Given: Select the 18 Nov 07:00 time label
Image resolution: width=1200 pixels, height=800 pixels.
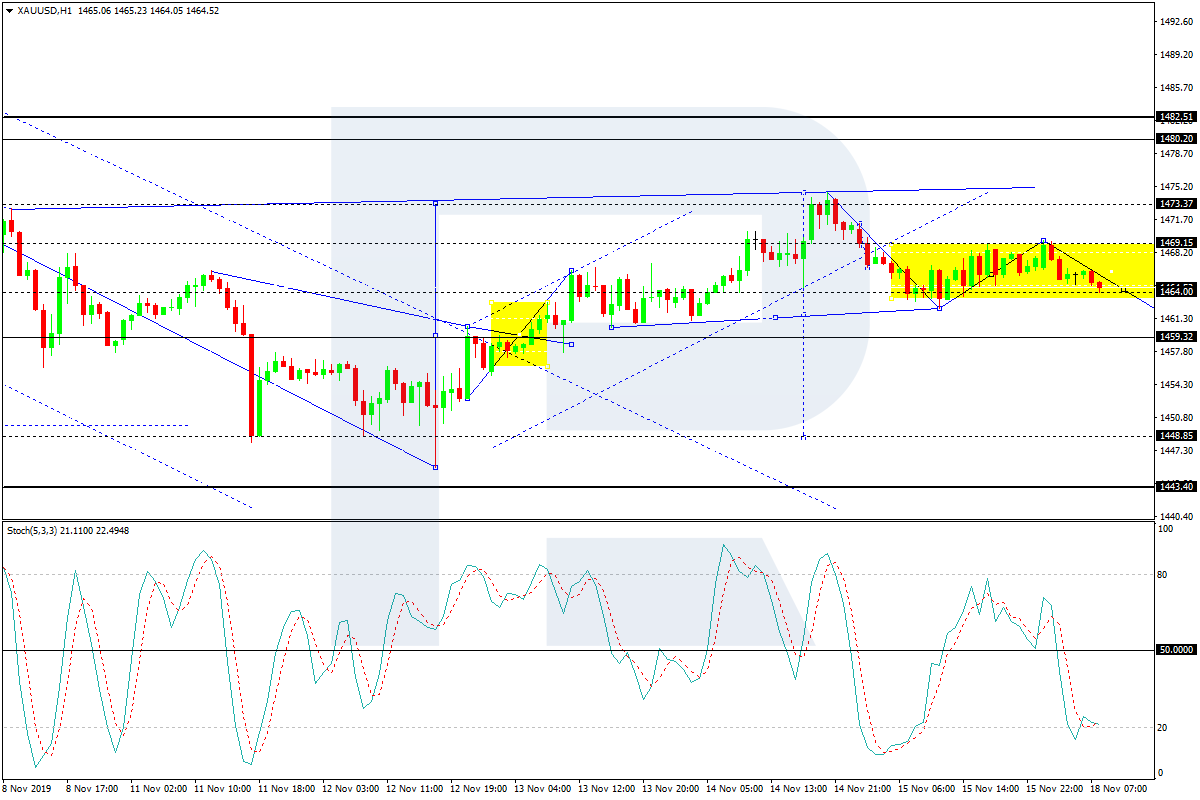Looking at the screenshot, I should point(1118,788).
